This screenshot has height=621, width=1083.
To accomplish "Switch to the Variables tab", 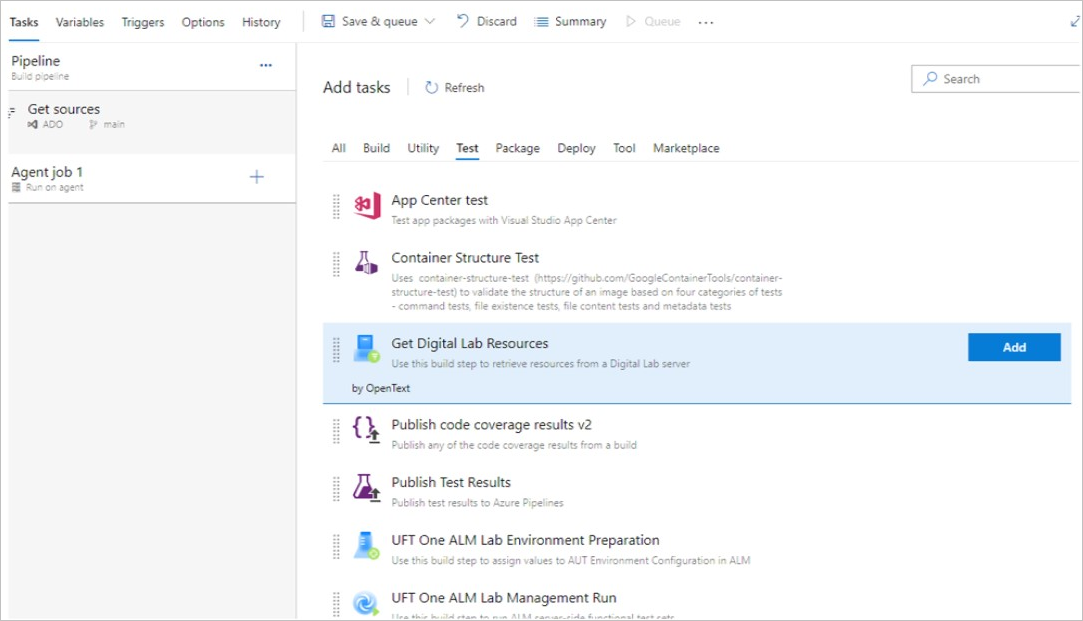I will [80, 21].
